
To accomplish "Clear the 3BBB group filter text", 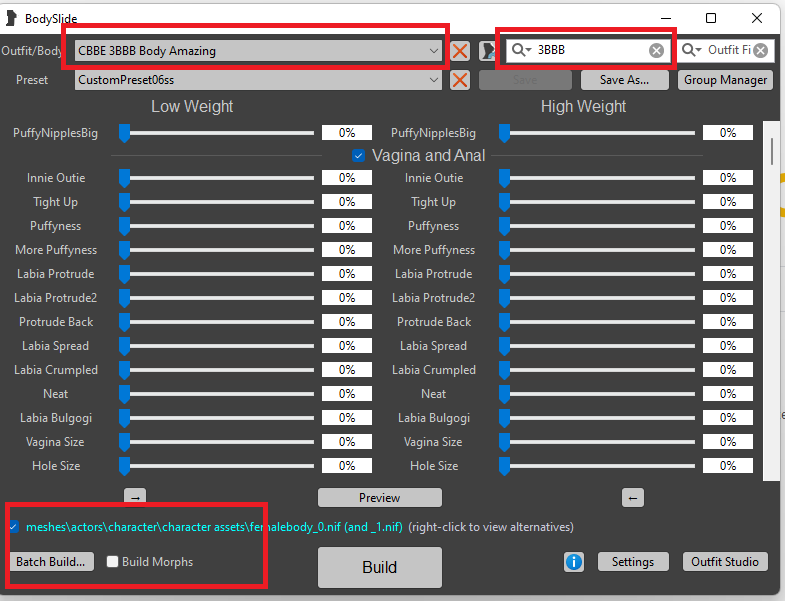I will (x=656, y=50).
